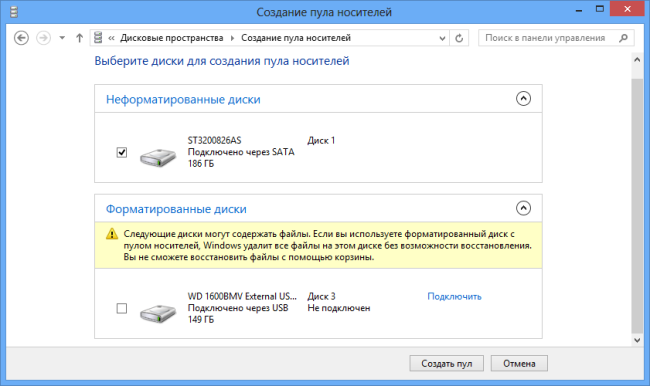Click the 'WD 1600BMV External US...' disk name

[x=242, y=296]
